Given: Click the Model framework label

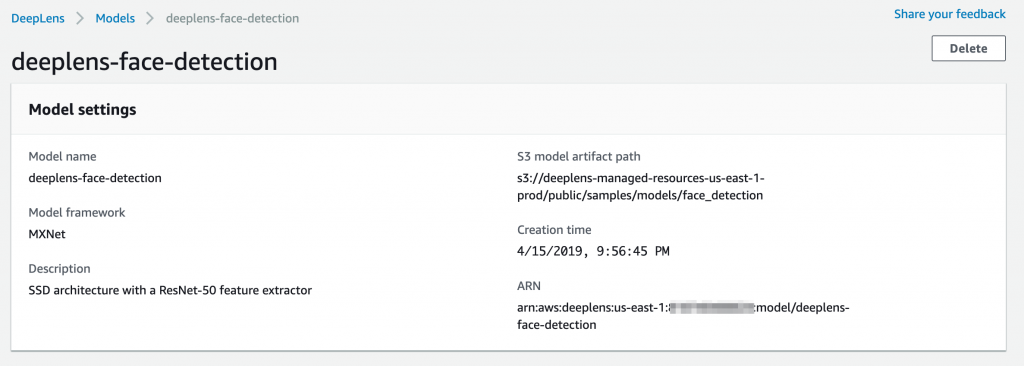Looking at the screenshot, I should click(77, 212).
